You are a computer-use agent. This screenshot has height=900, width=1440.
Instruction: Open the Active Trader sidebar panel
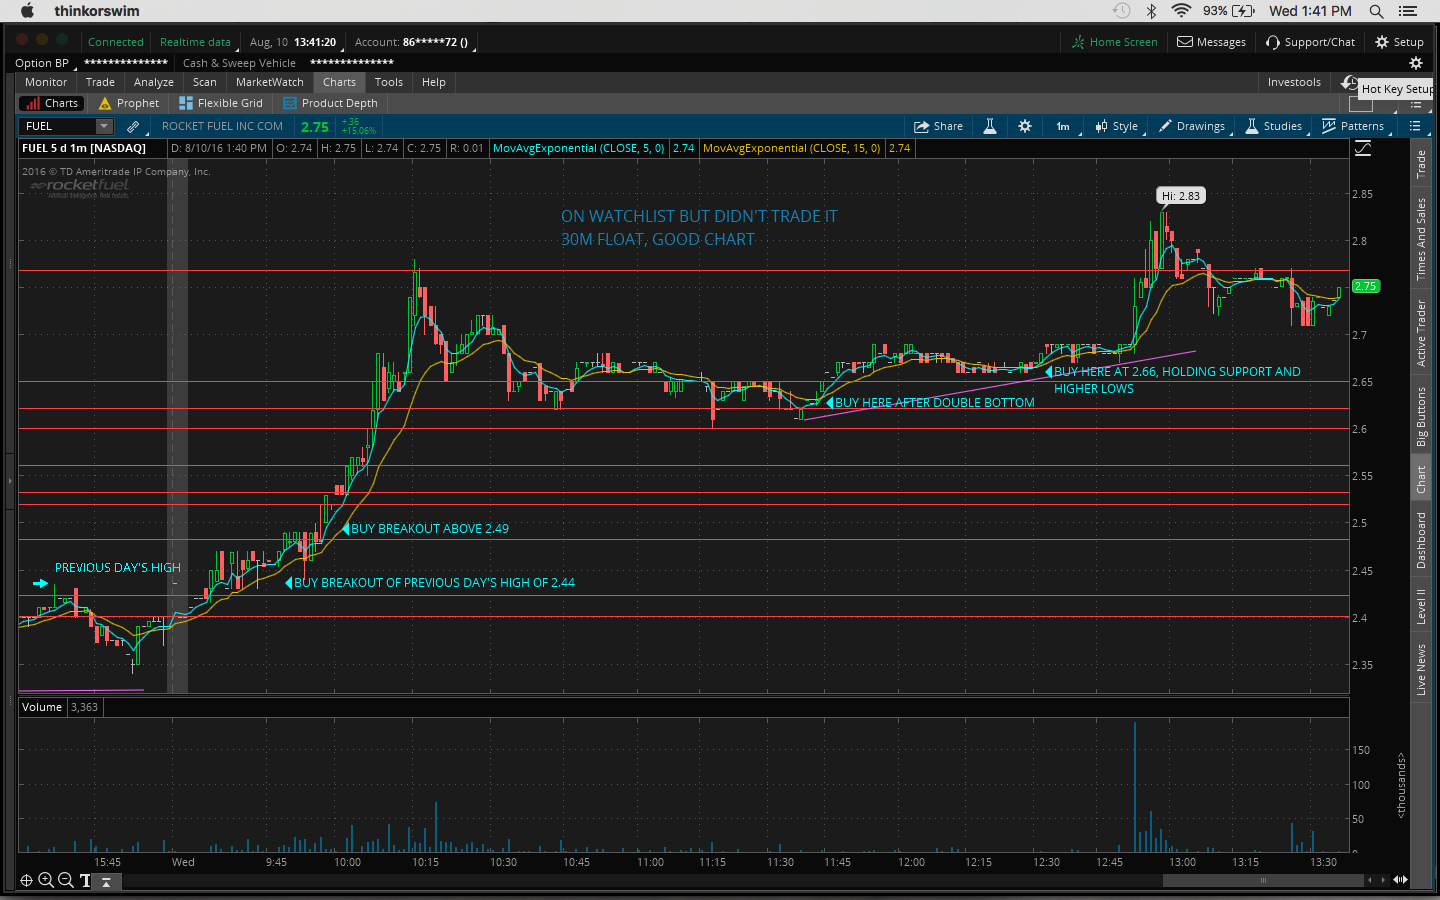[1421, 333]
